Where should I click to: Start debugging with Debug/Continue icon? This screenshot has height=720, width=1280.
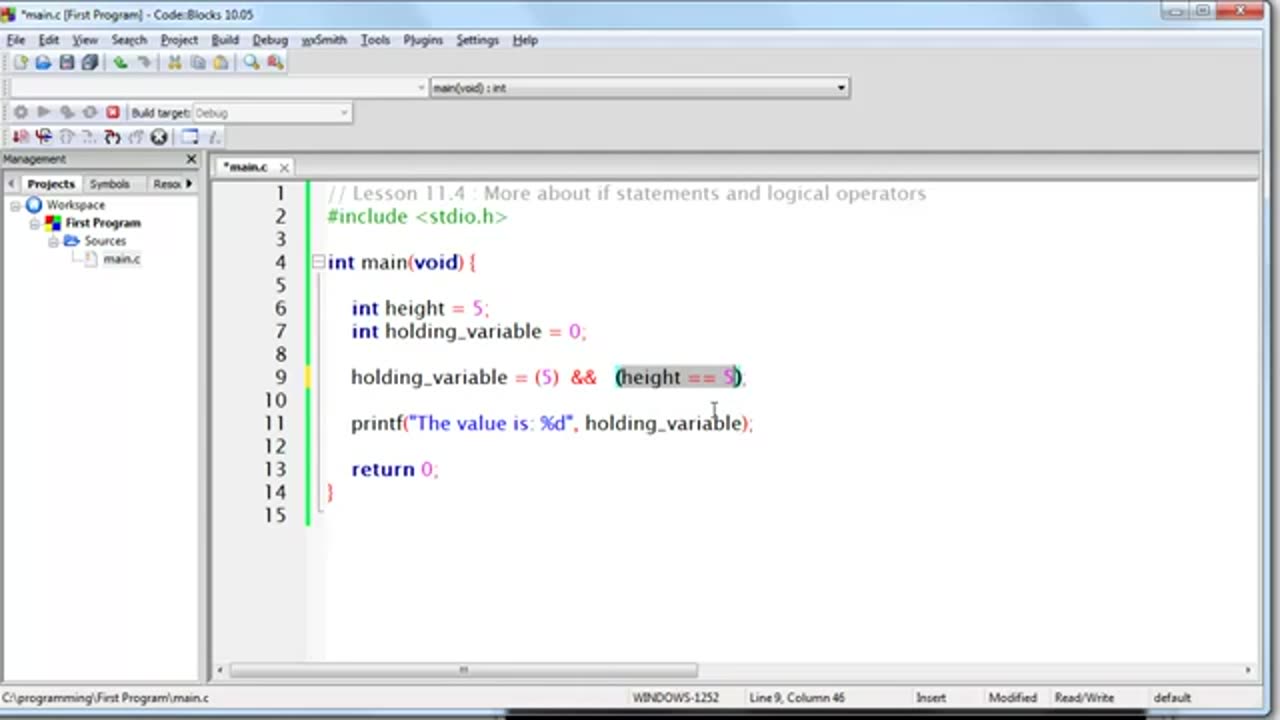point(20,137)
